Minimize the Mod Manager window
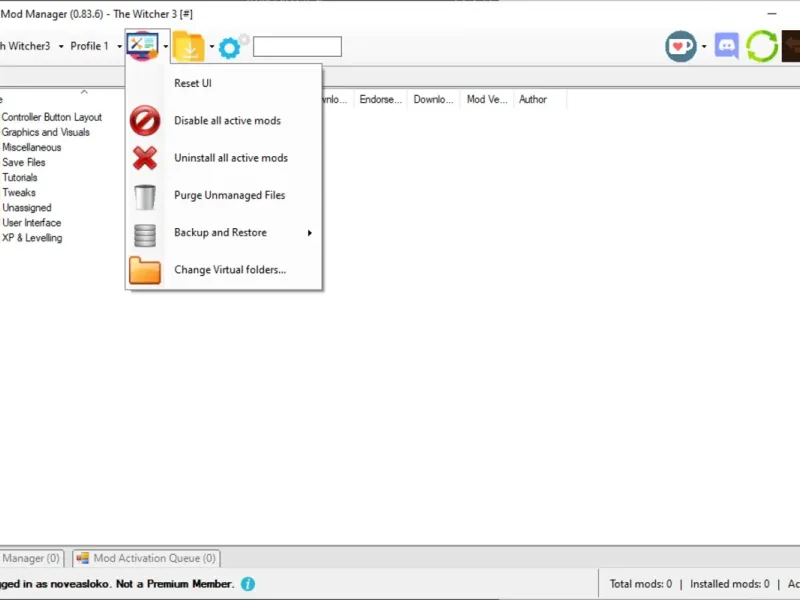Screen dimensions: 800x600 point(772,14)
